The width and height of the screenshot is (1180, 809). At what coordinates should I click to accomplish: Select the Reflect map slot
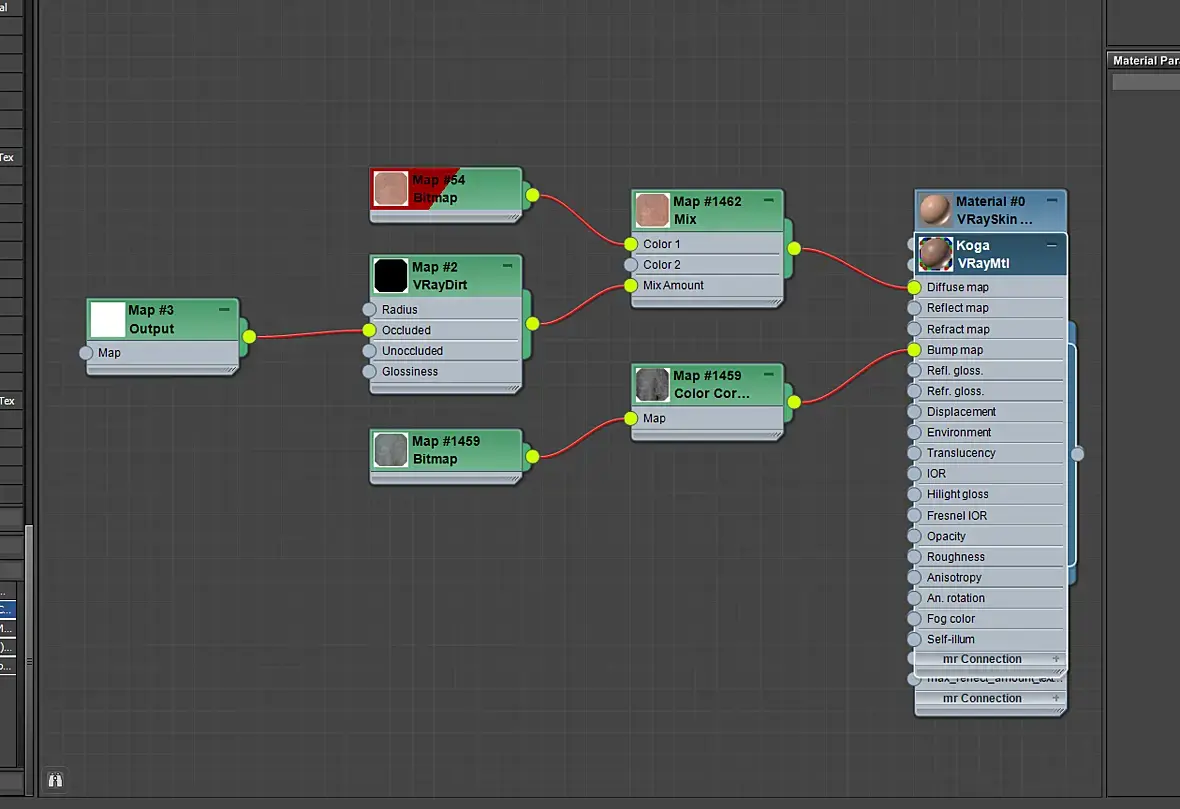tap(990, 308)
